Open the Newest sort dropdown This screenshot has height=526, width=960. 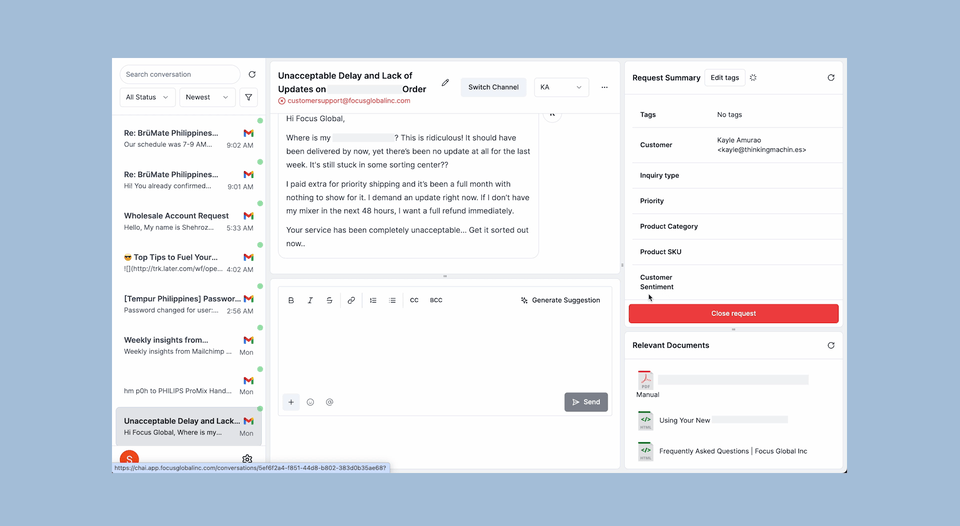pos(207,97)
